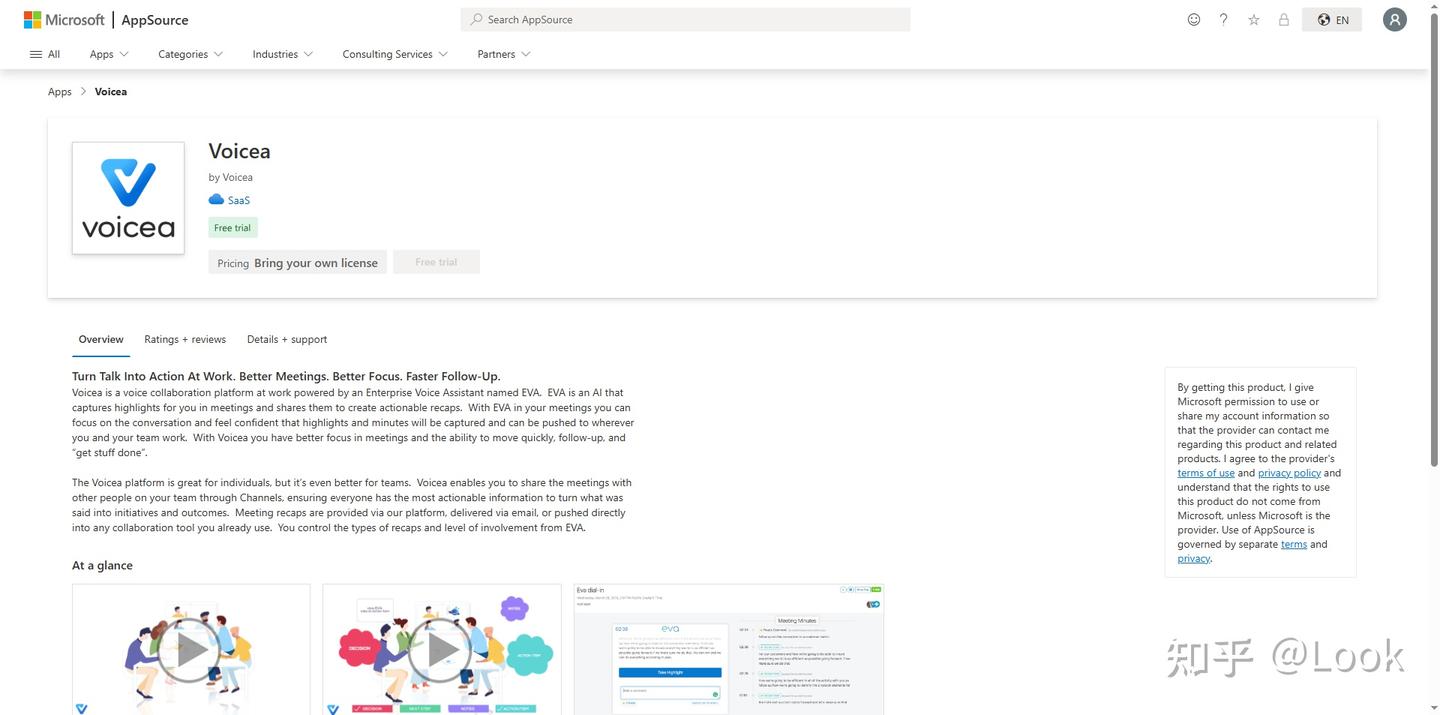The height and width of the screenshot is (715, 1440).
Task: Click the Microsoft logo
Action: 64,20
